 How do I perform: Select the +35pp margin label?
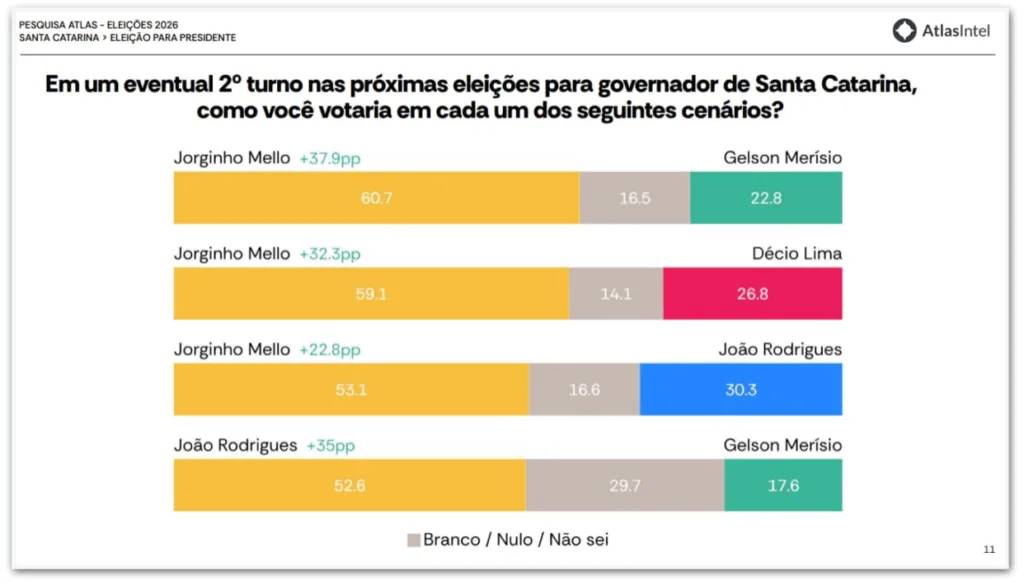(x=330, y=446)
